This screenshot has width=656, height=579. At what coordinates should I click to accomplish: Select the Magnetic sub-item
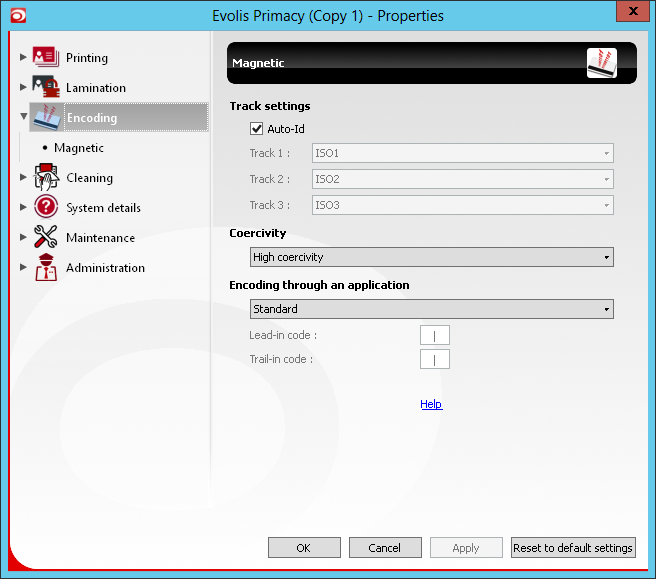(79, 148)
